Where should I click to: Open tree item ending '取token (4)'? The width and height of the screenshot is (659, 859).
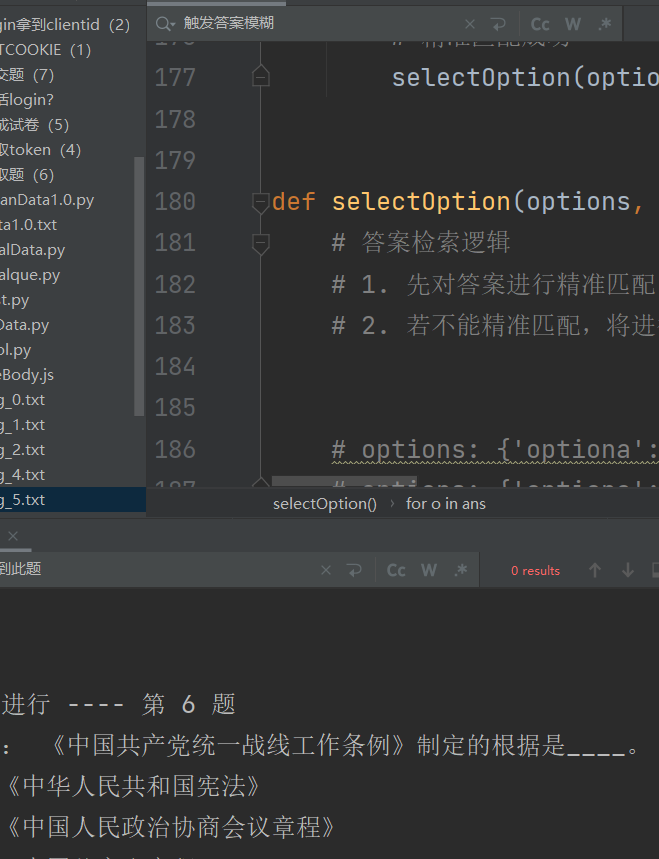click(41, 150)
